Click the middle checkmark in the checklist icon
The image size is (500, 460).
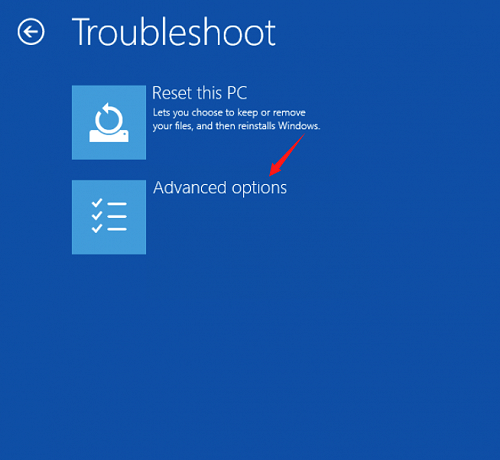[x=97, y=215]
